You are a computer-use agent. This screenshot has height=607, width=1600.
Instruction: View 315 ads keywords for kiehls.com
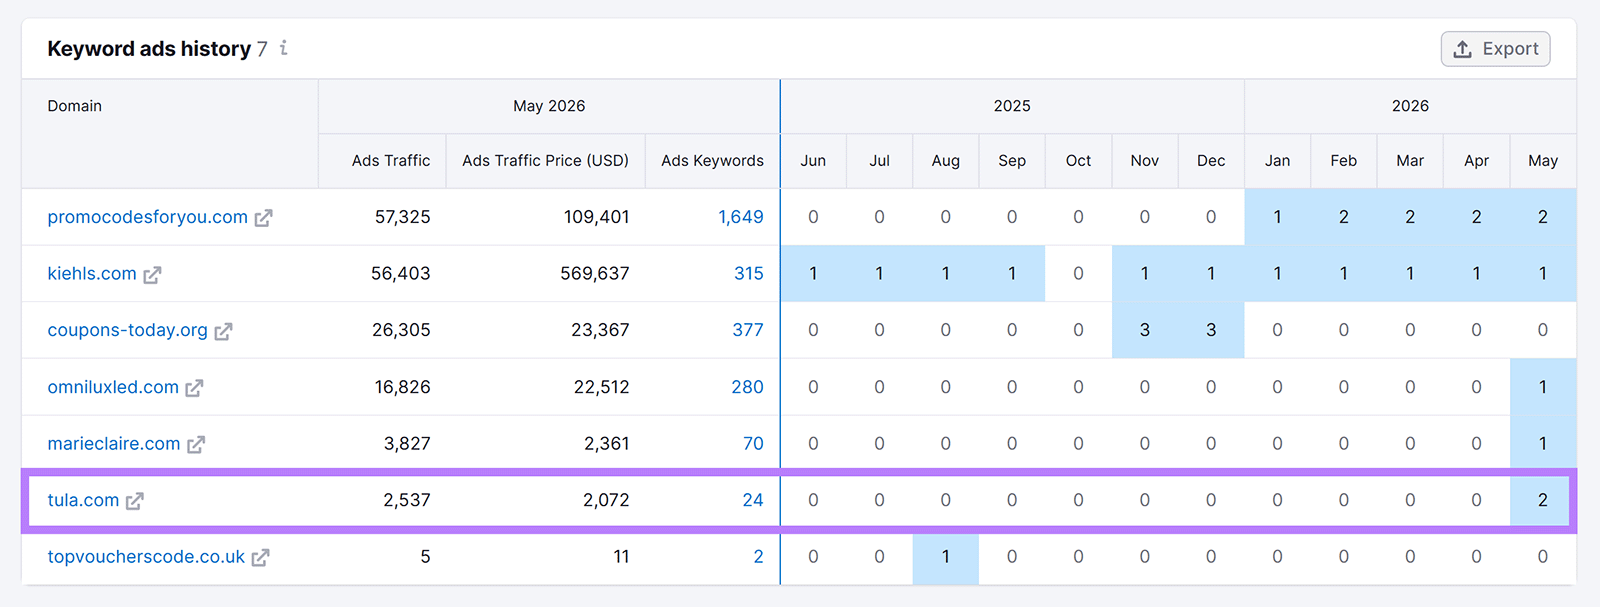point(748,273)
